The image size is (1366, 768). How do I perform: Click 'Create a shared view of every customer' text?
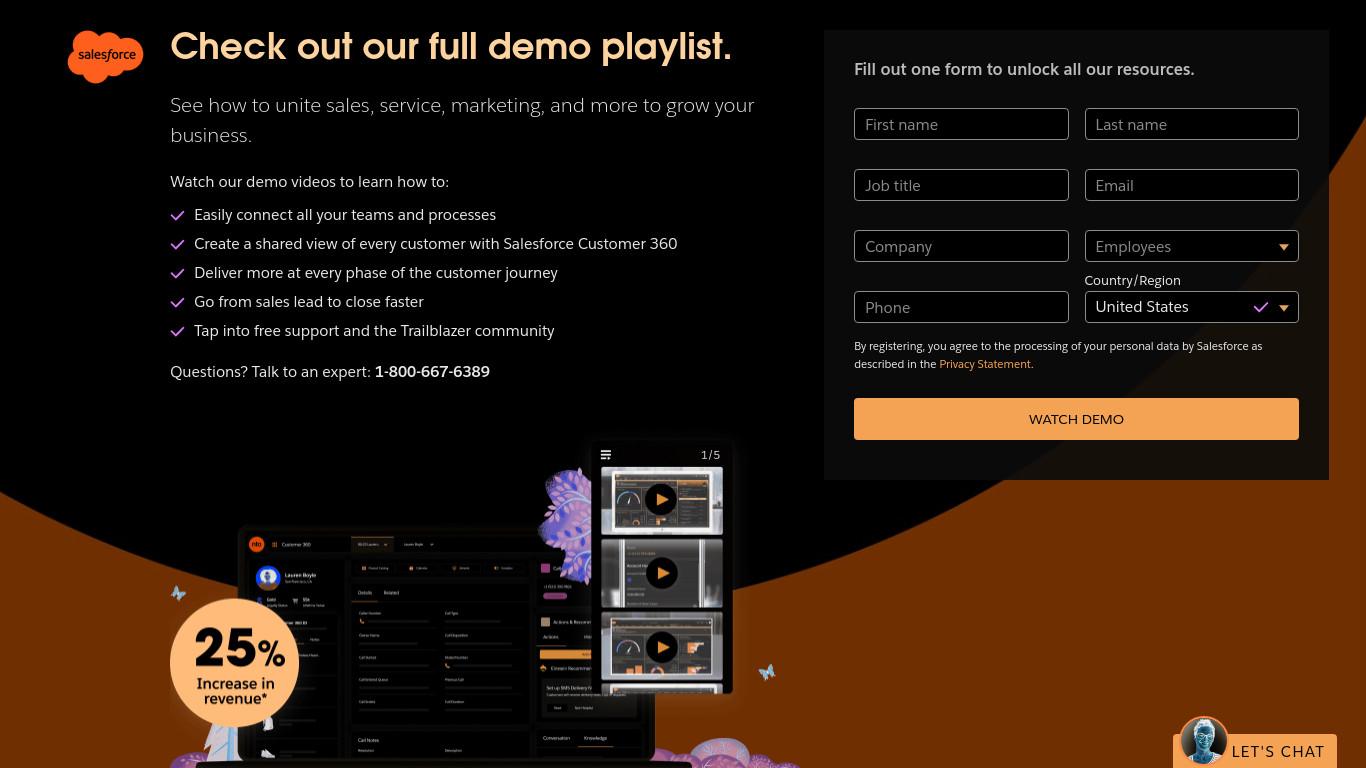click(x=435, y=244)
